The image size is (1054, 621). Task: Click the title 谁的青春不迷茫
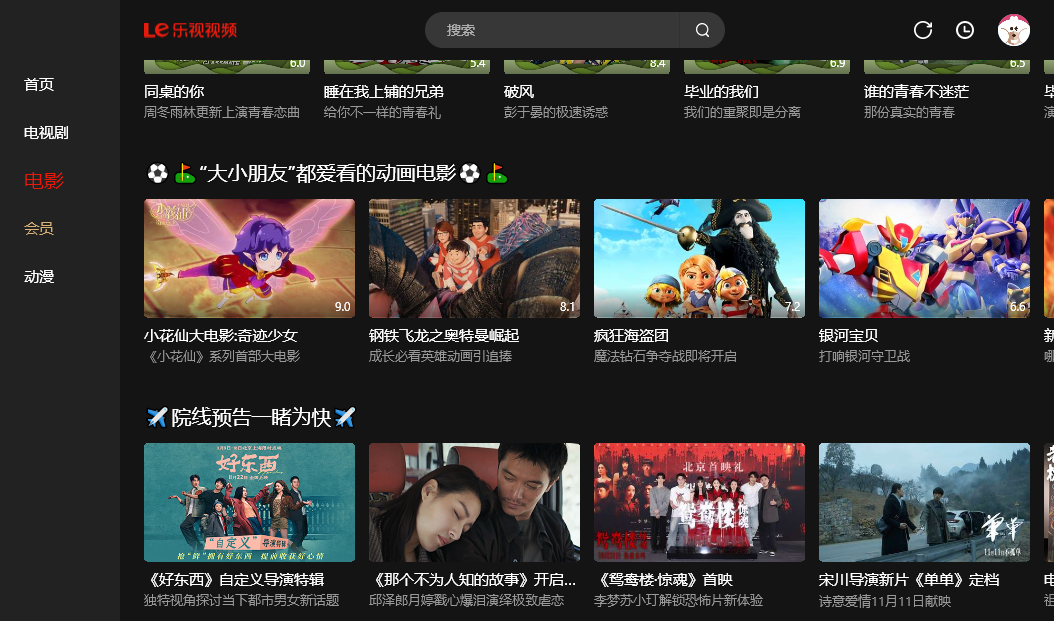pyautogui.click(x=916, y=91)
